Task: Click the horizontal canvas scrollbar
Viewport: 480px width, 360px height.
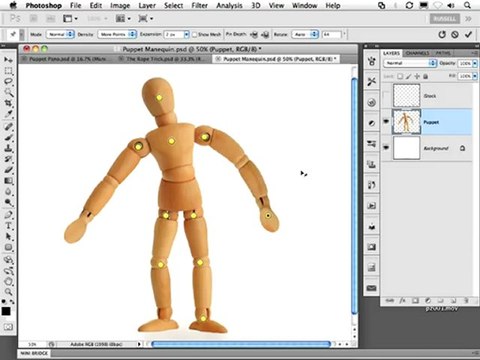Action: pos(241,344)
